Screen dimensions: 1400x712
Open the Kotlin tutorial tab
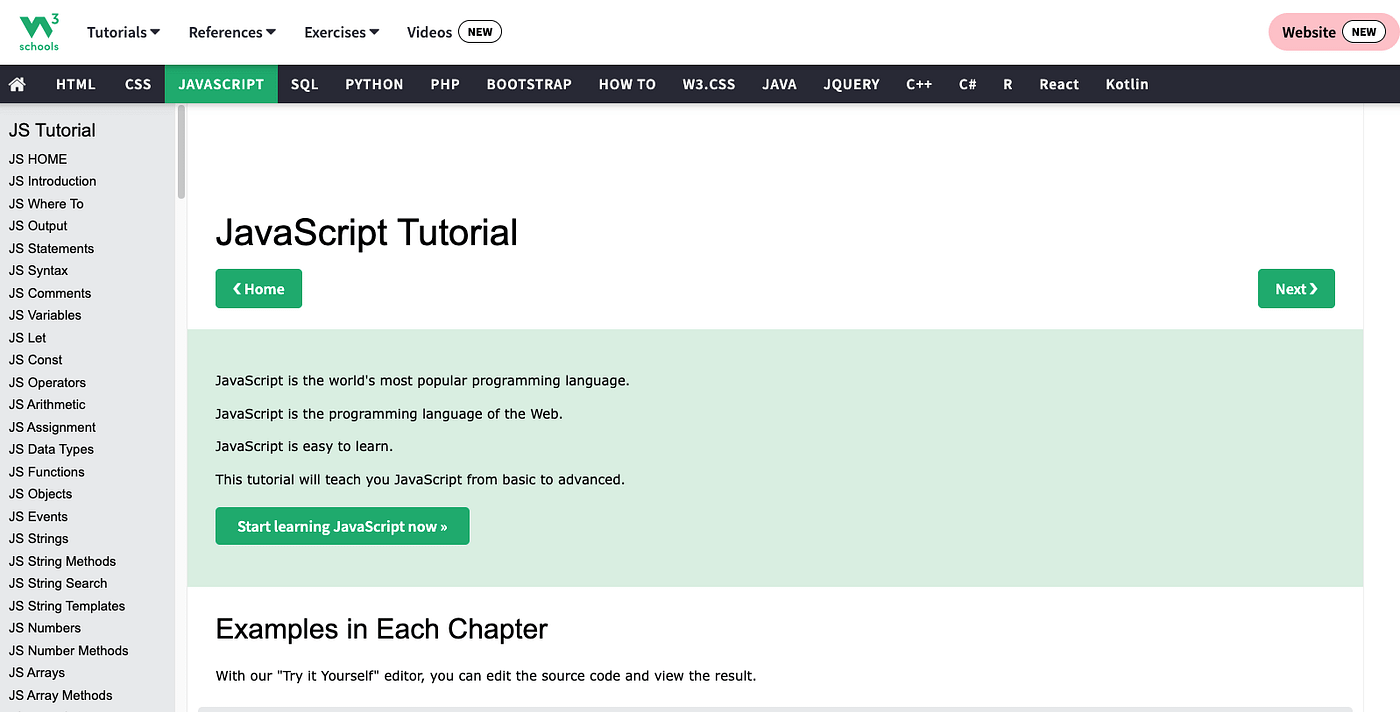point(1127,84)
